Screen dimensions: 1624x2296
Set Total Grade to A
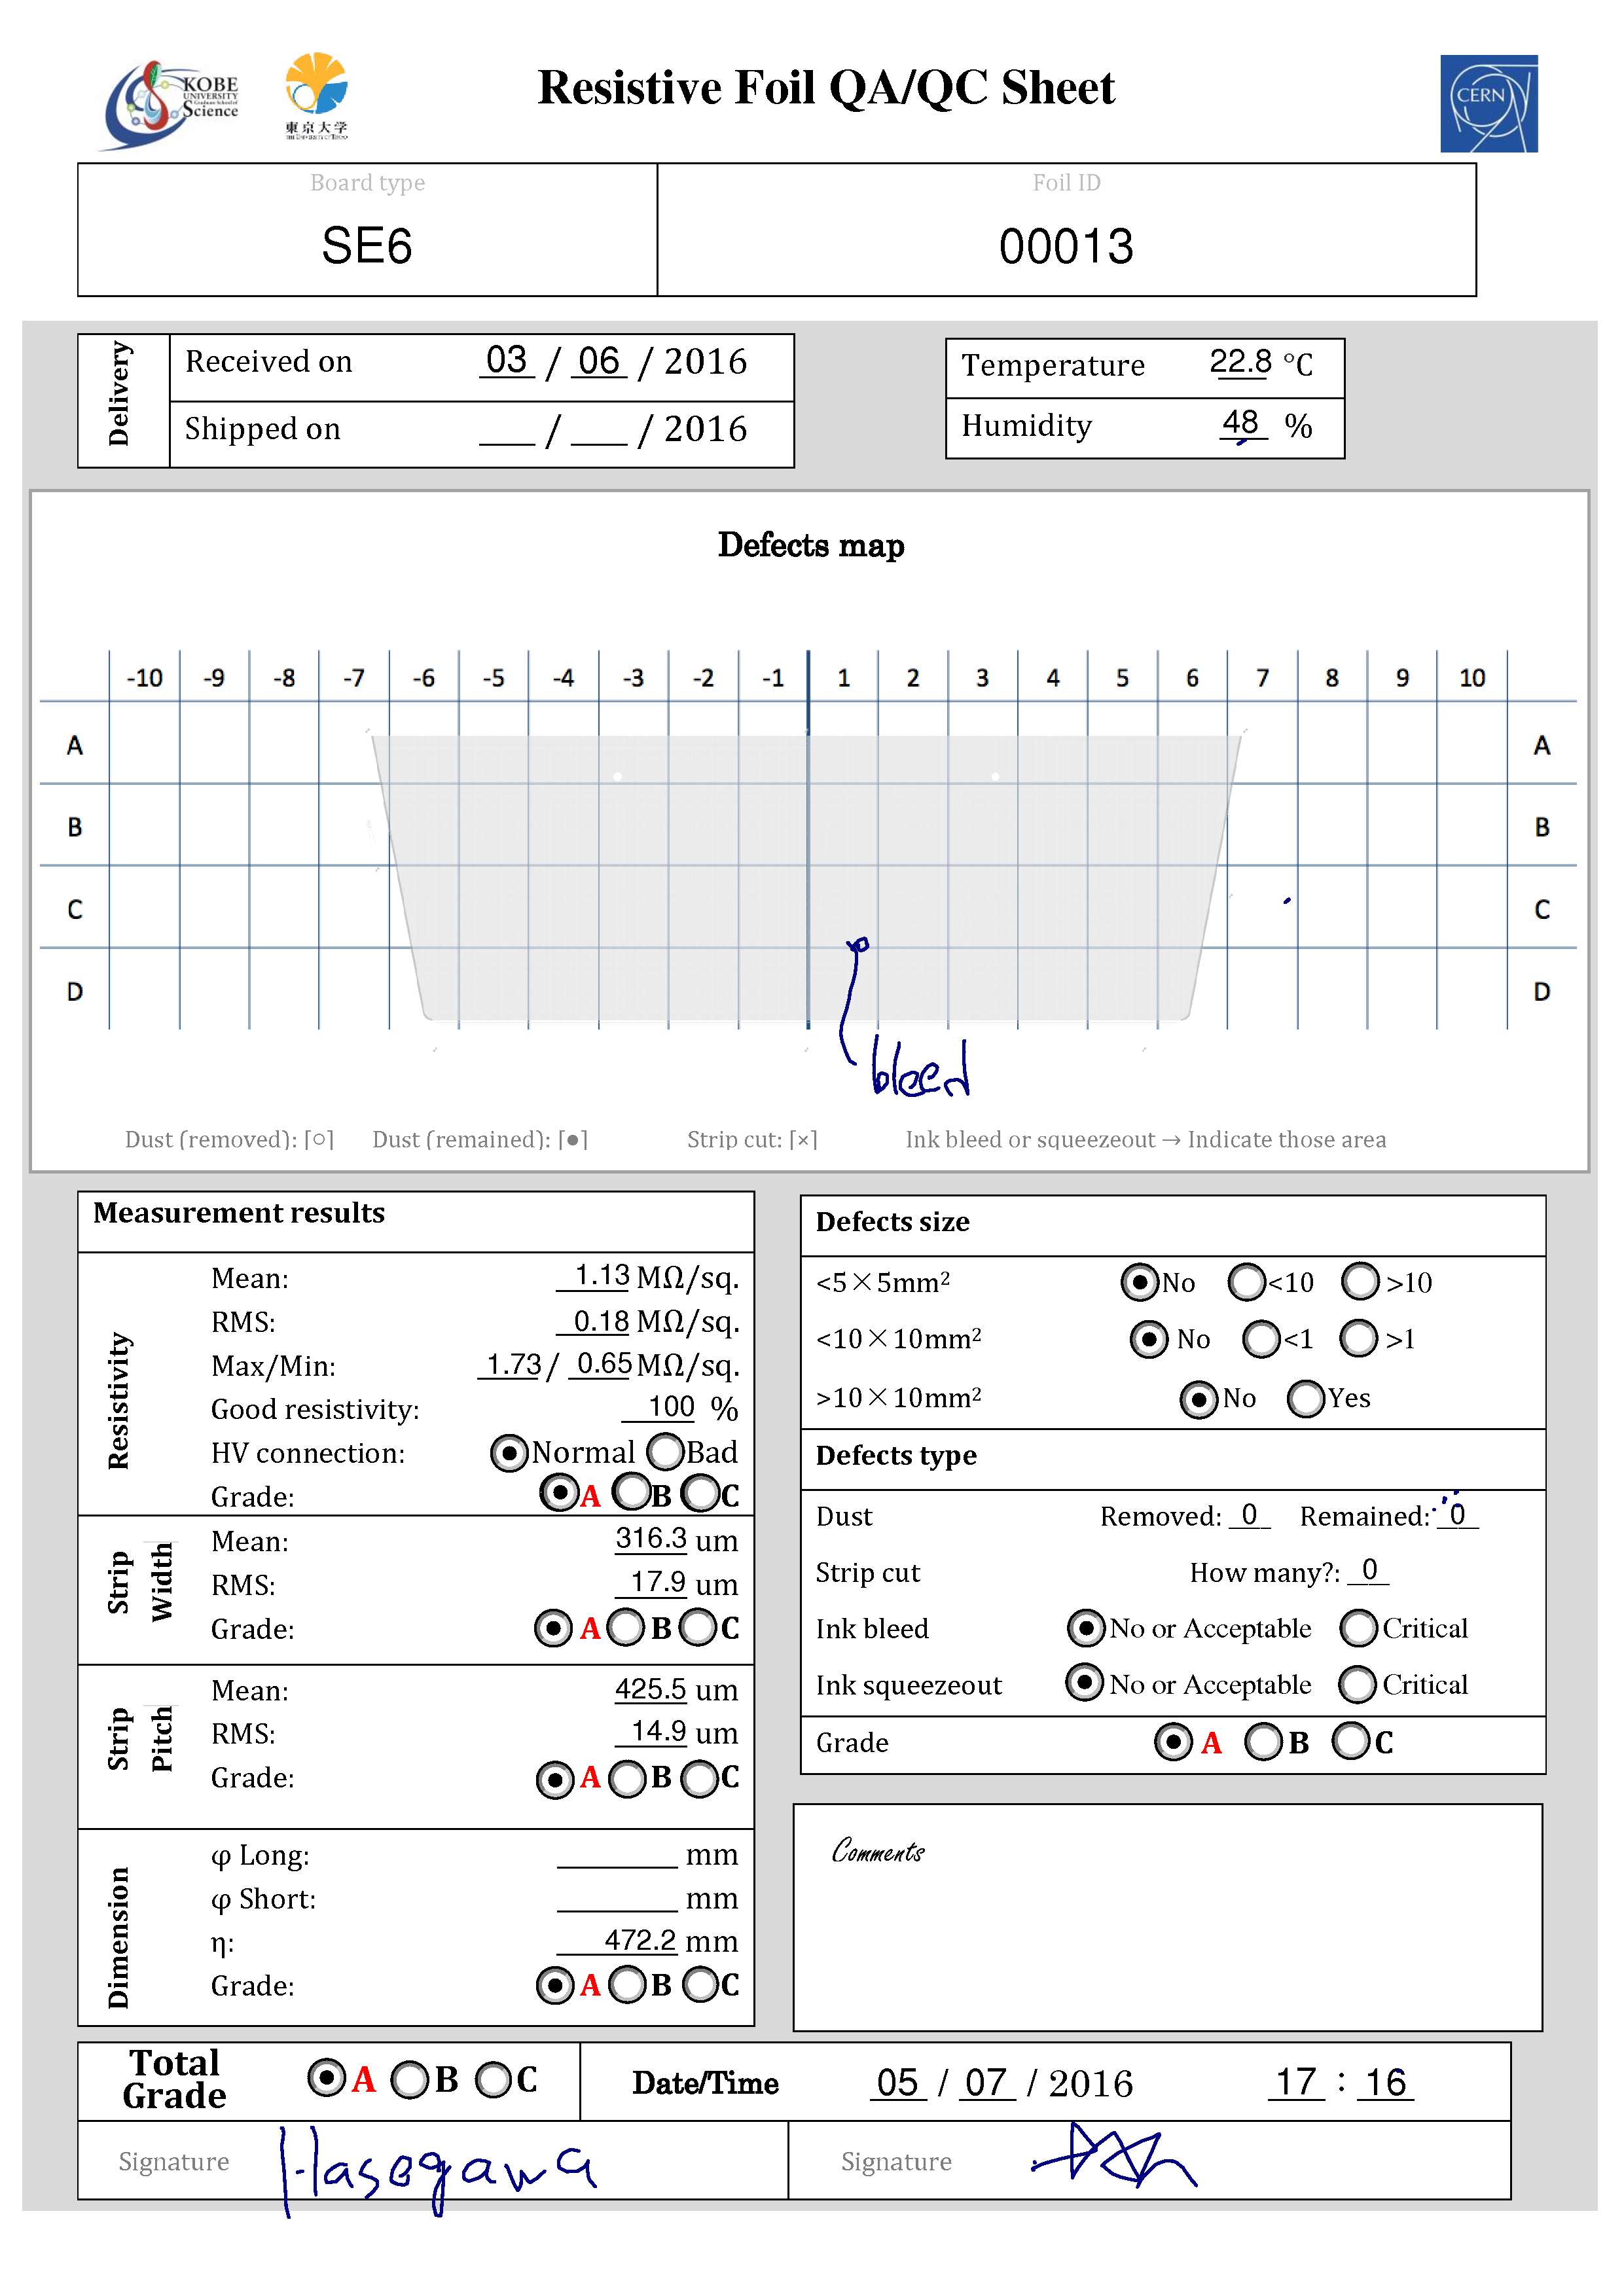(326, 2078)
